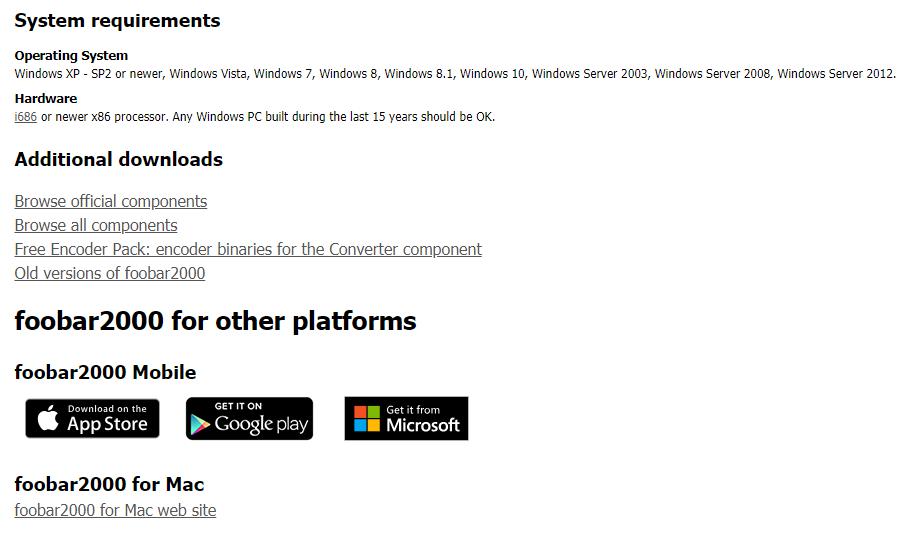Click 'Get it from Microsoft' text

(423, 418)
